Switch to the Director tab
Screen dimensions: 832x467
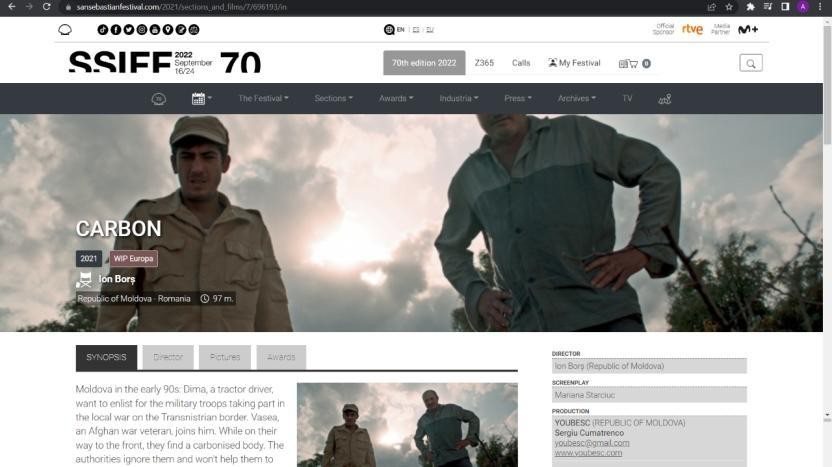168,357
